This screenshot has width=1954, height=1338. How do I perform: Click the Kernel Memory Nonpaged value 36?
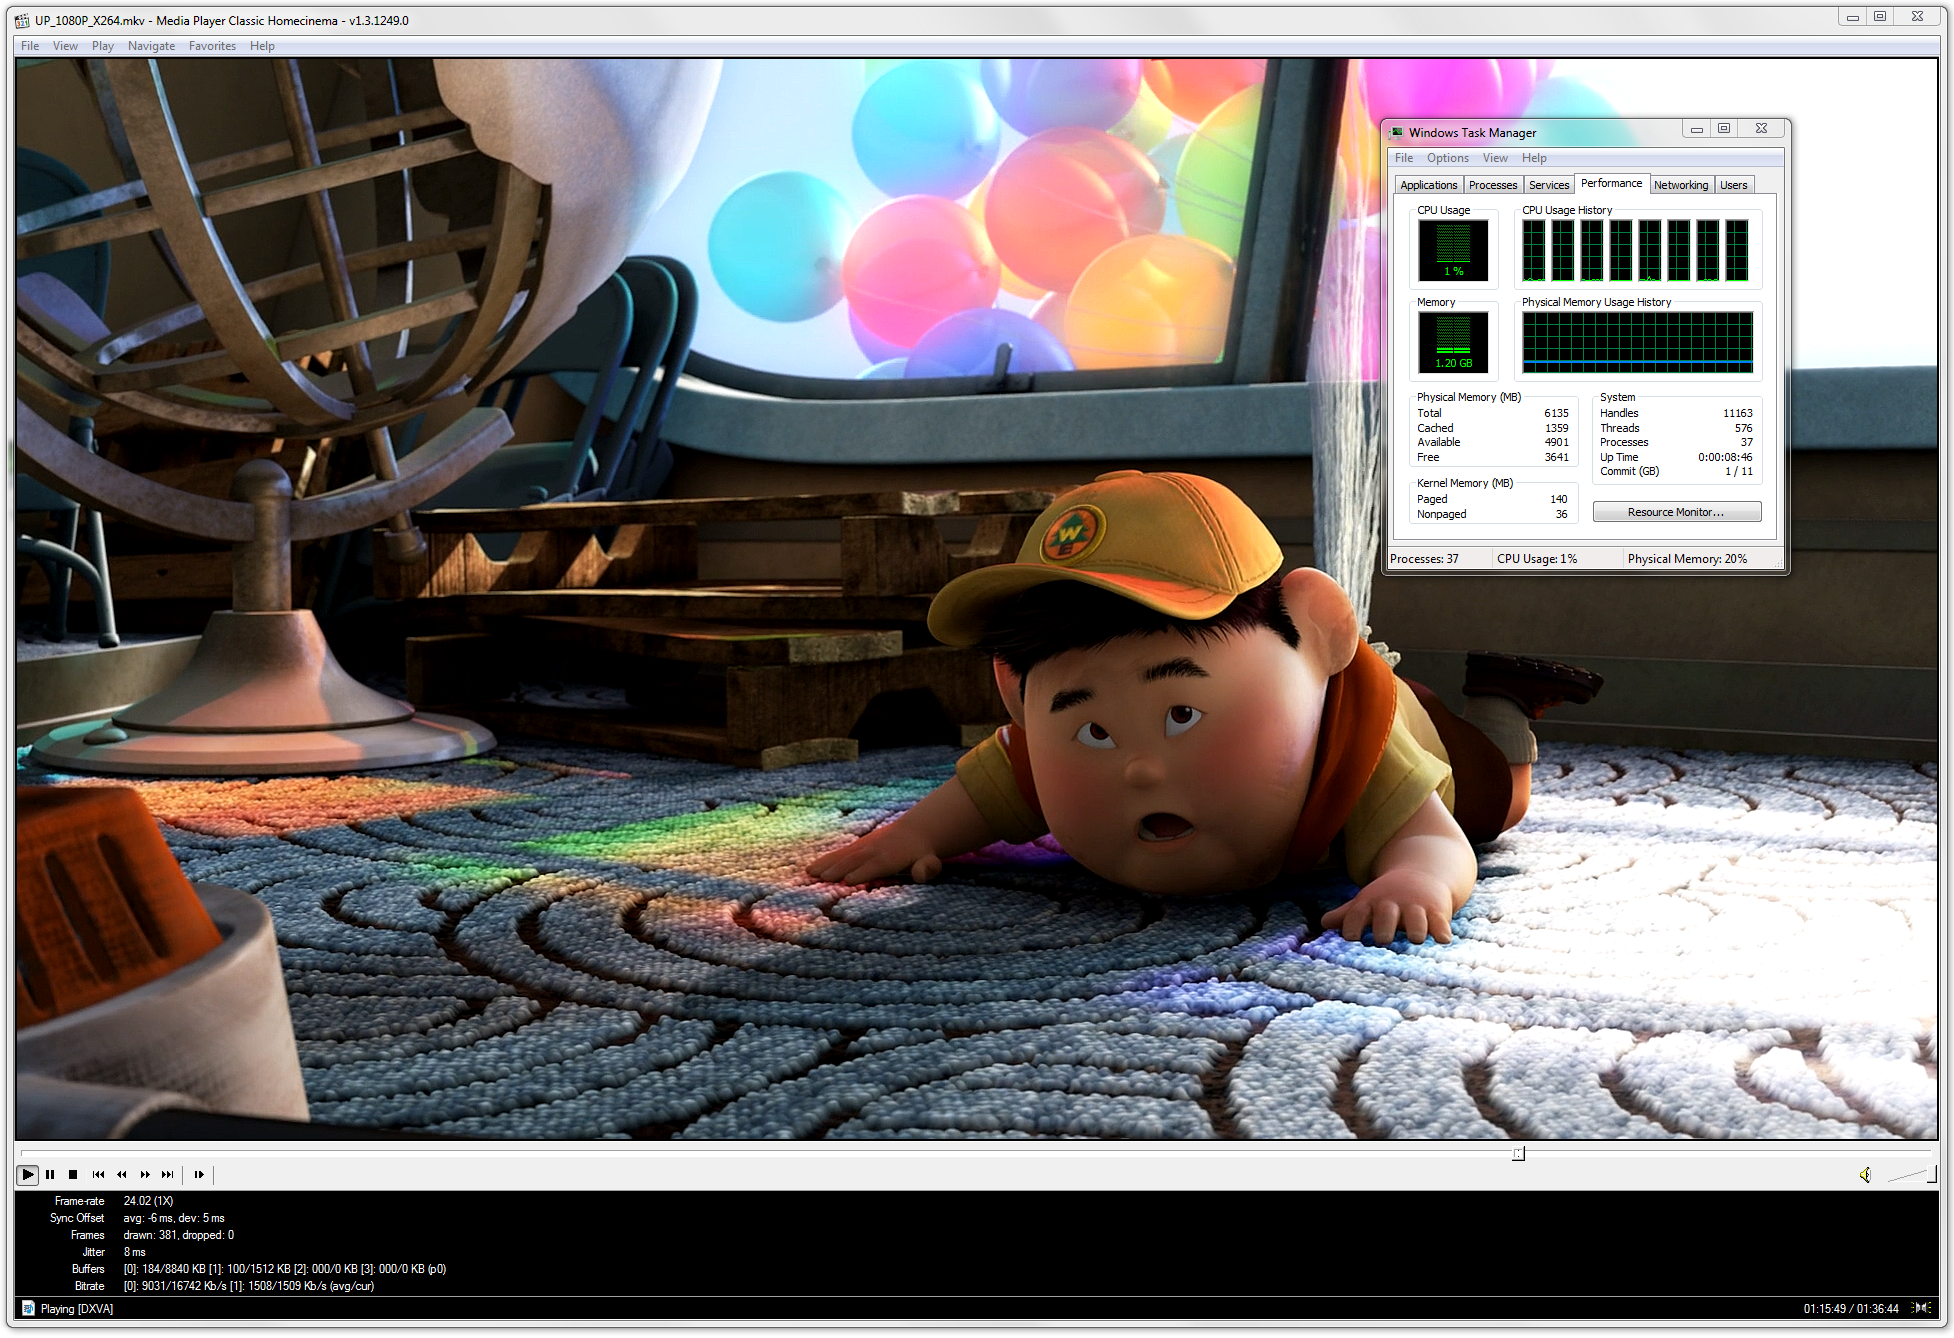pyautogui.click(x=1562, y=514)
